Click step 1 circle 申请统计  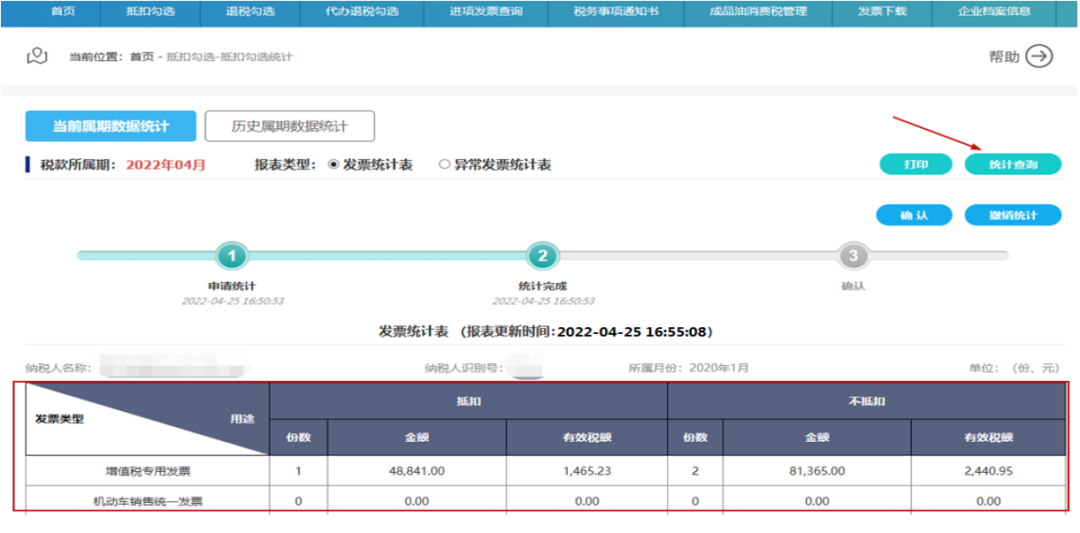point(232,256)
